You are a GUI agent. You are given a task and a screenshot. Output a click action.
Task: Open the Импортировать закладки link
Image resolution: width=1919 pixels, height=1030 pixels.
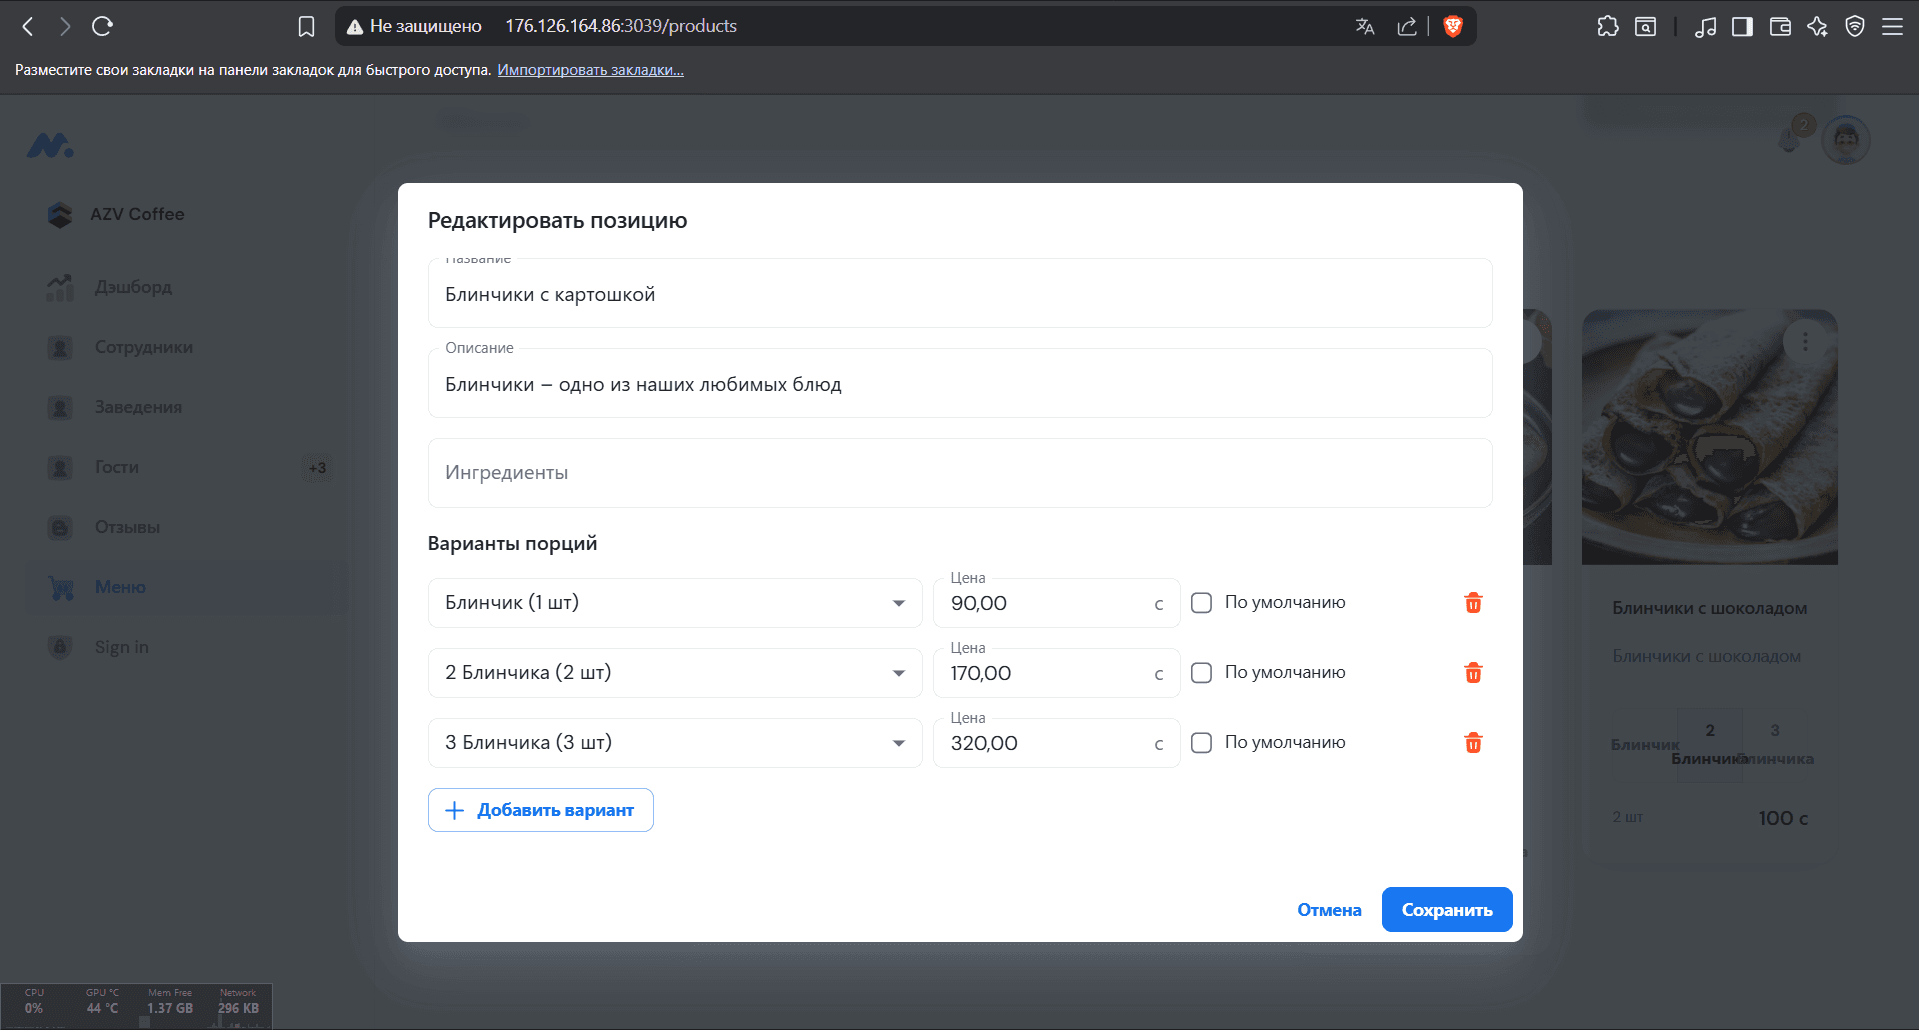tap(591, 69)
